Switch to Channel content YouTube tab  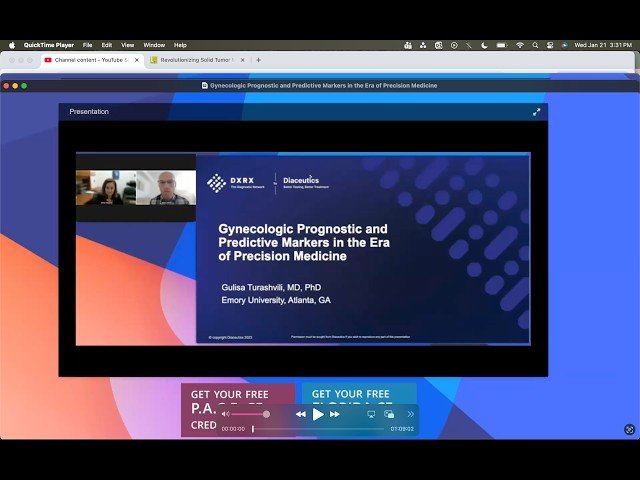91,60
